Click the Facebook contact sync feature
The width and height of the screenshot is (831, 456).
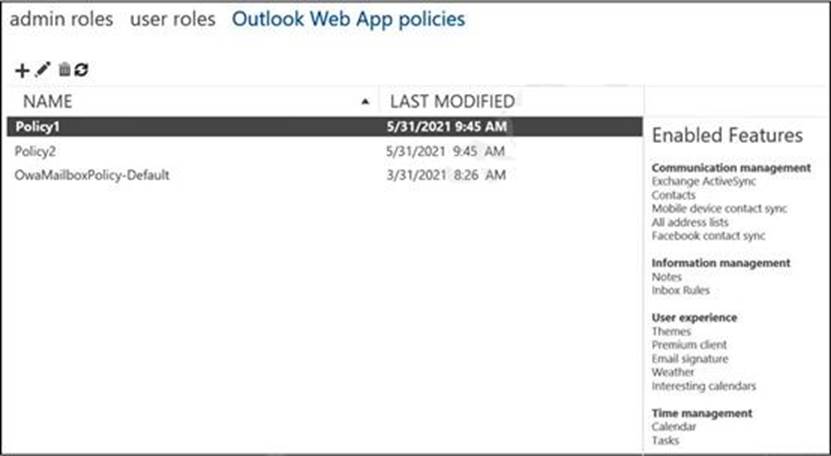tap(708, 236)
